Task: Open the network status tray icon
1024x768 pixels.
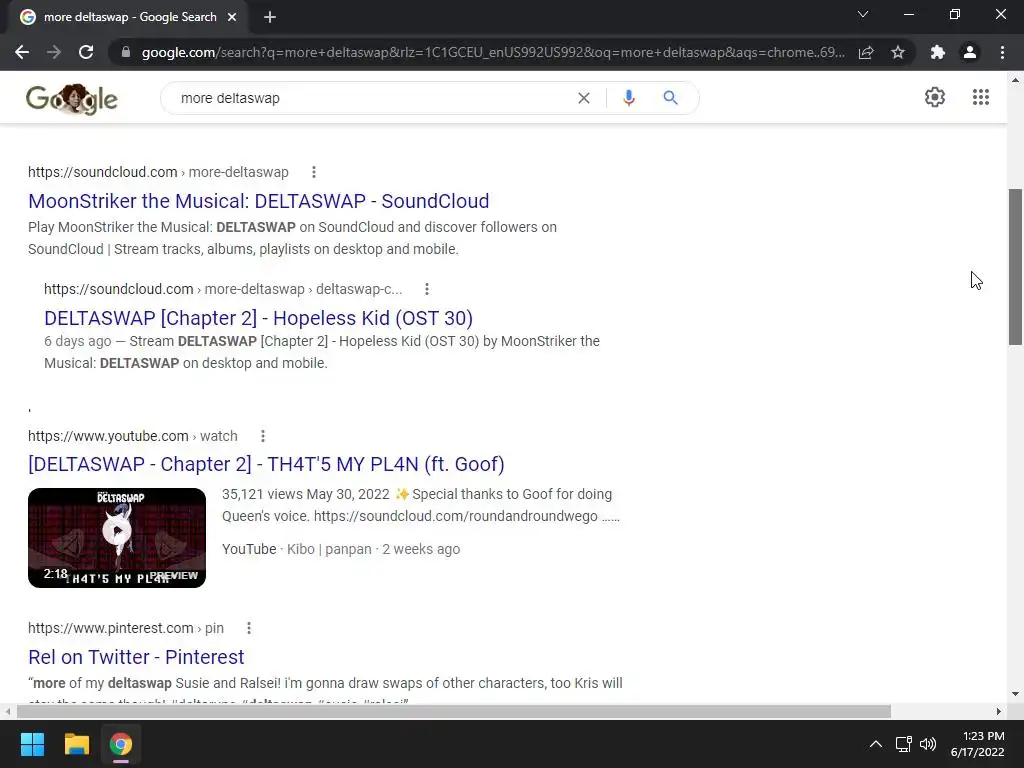Action: coord(904,744)
